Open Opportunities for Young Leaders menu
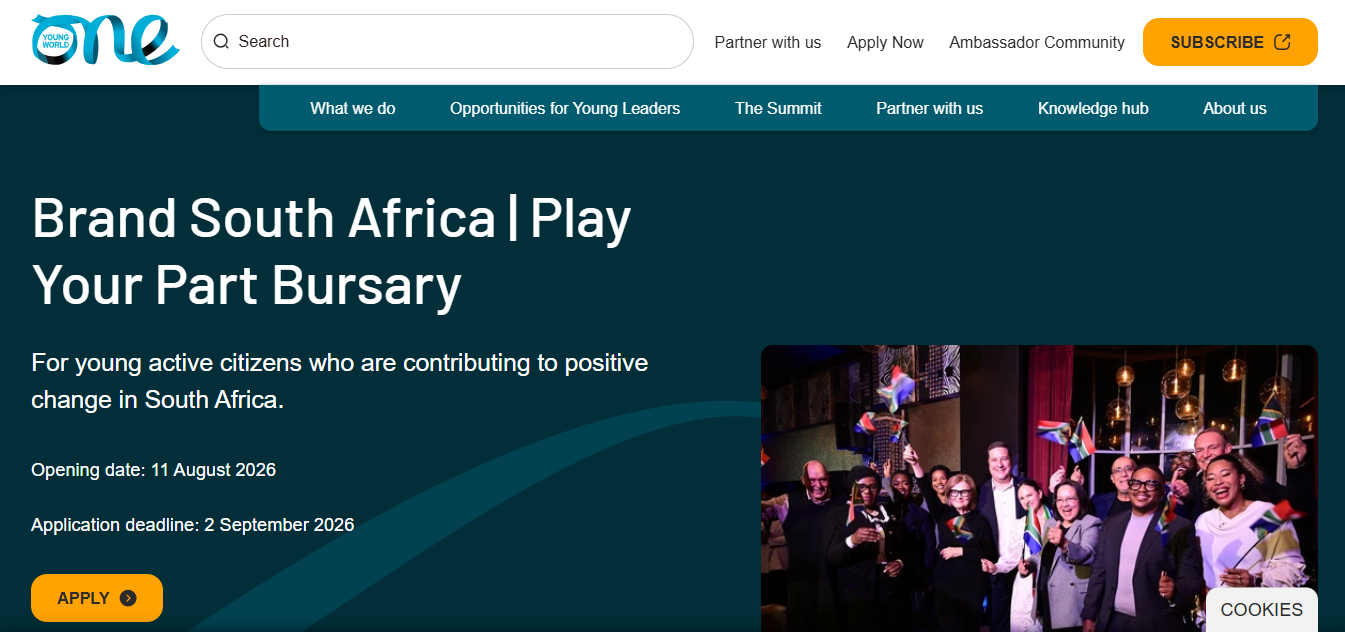 coord(565,108)
